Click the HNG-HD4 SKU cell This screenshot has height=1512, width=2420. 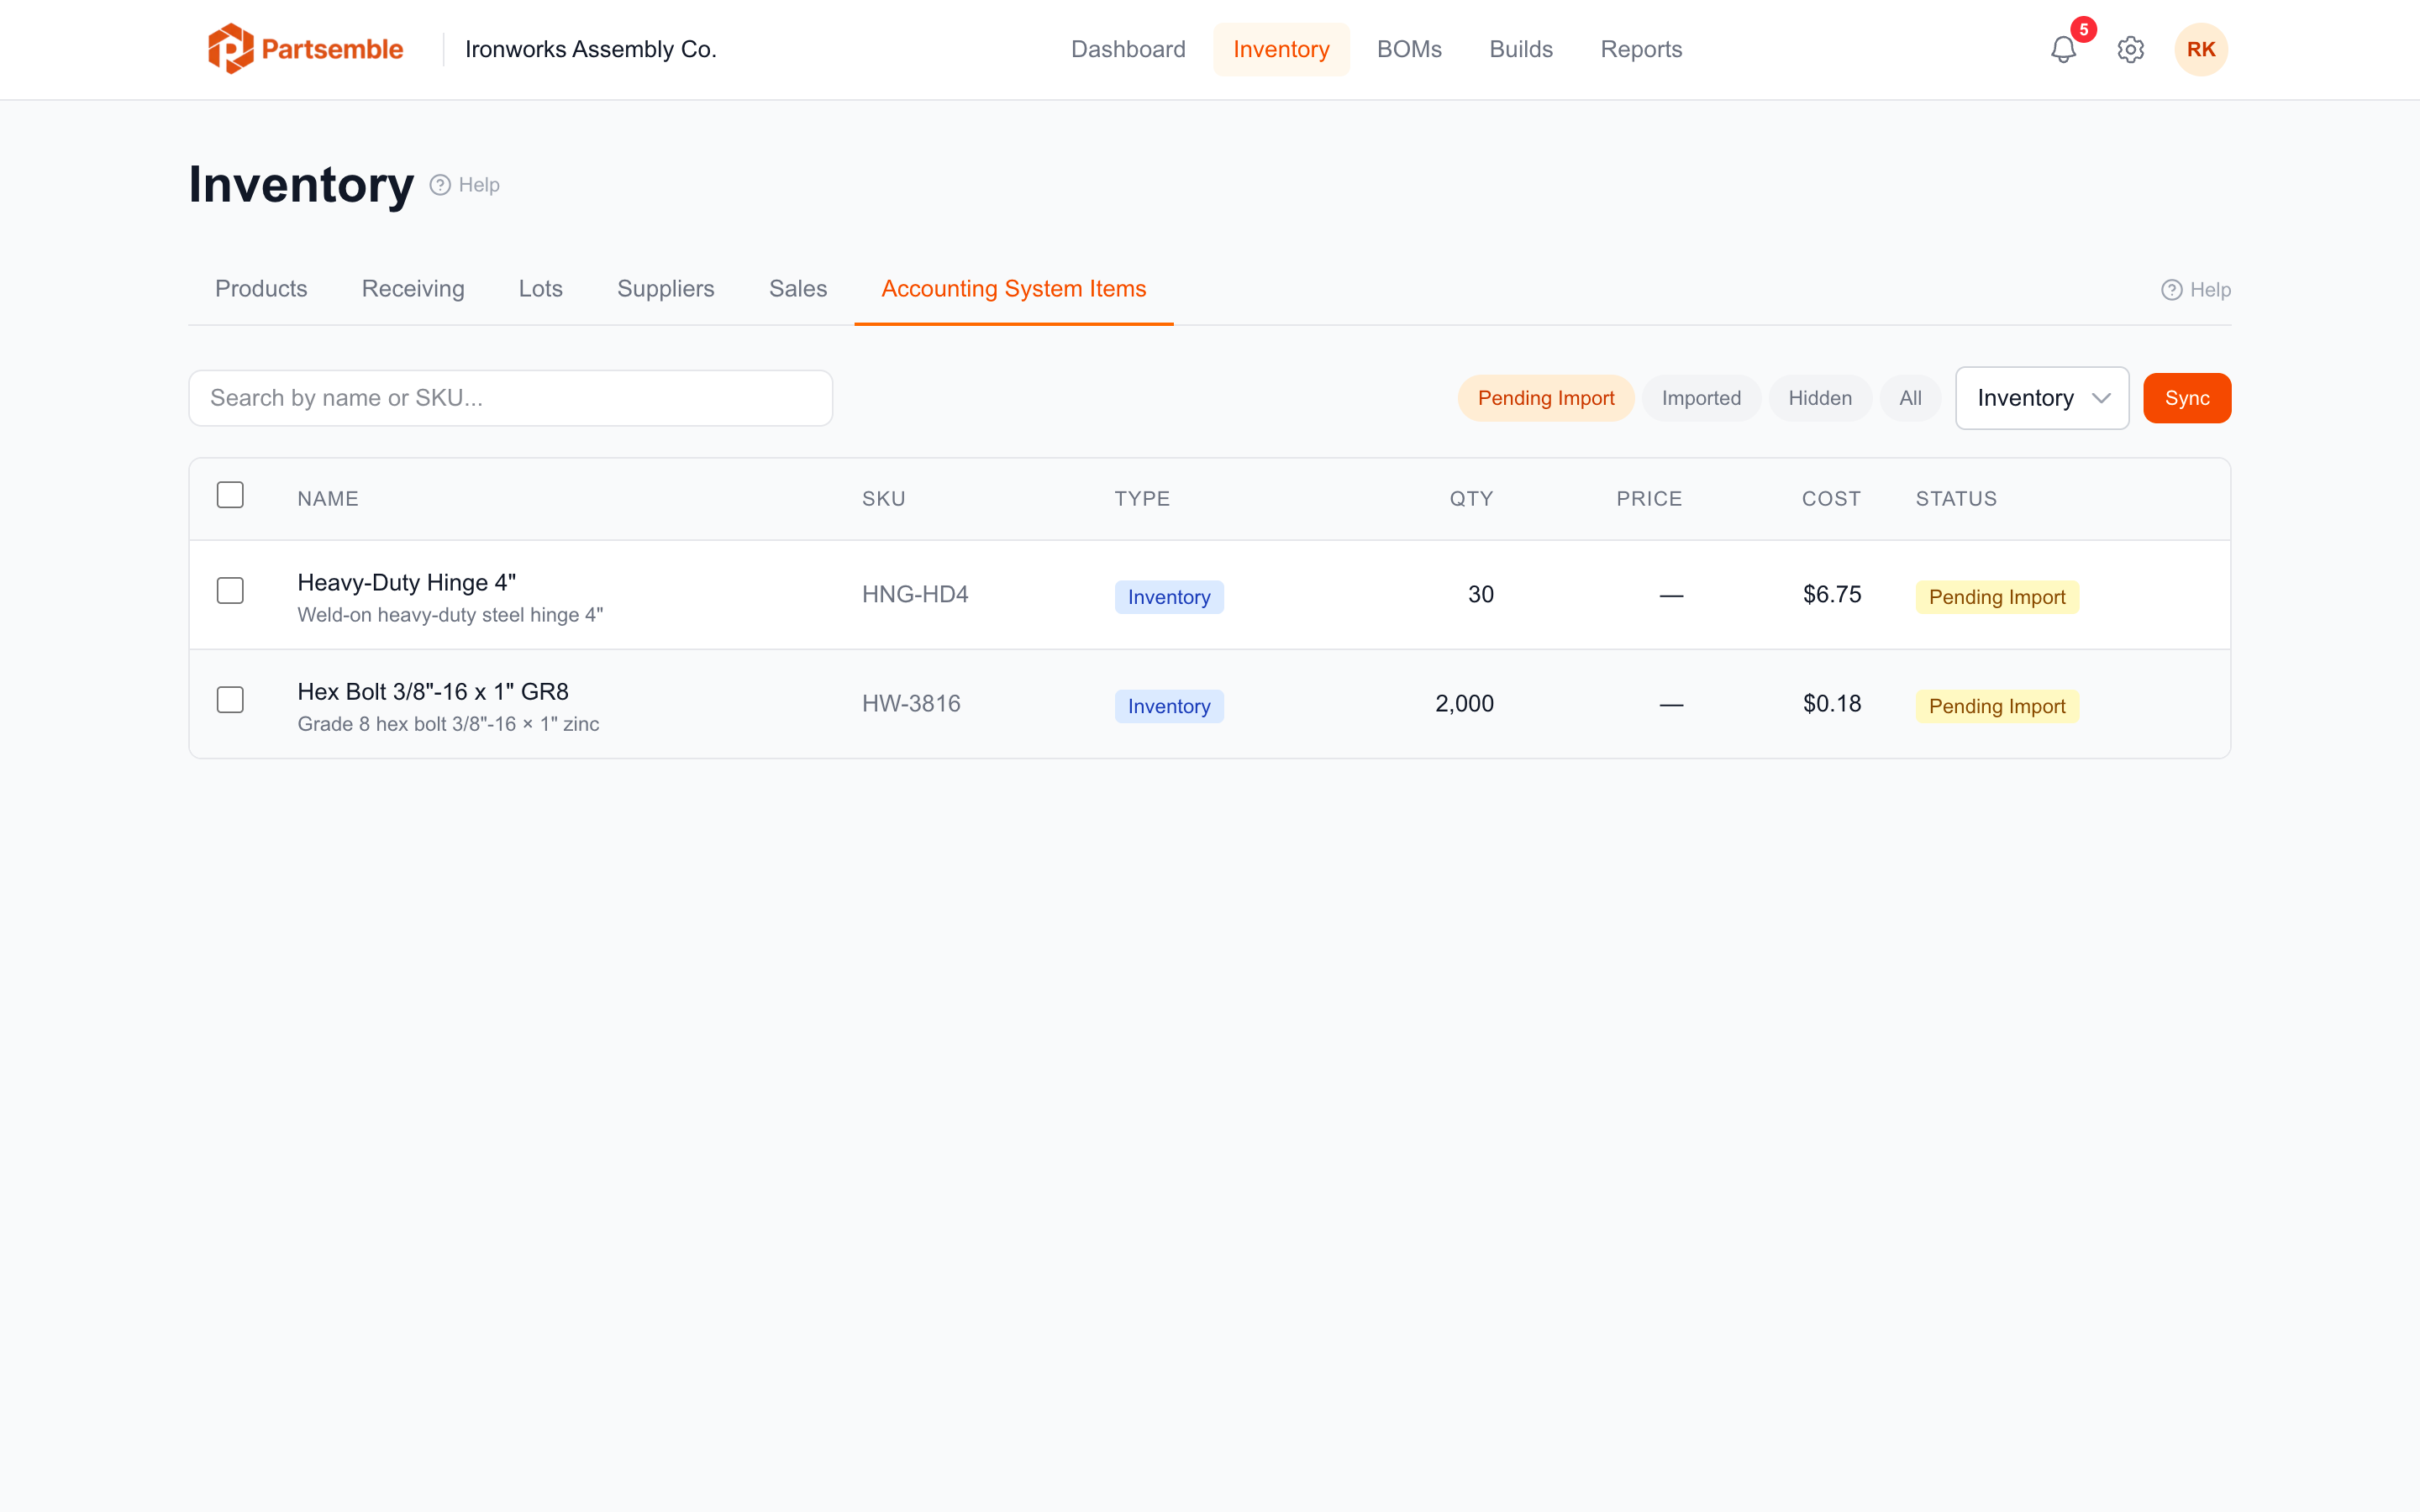pyautogui.click(x=915, y=595)
